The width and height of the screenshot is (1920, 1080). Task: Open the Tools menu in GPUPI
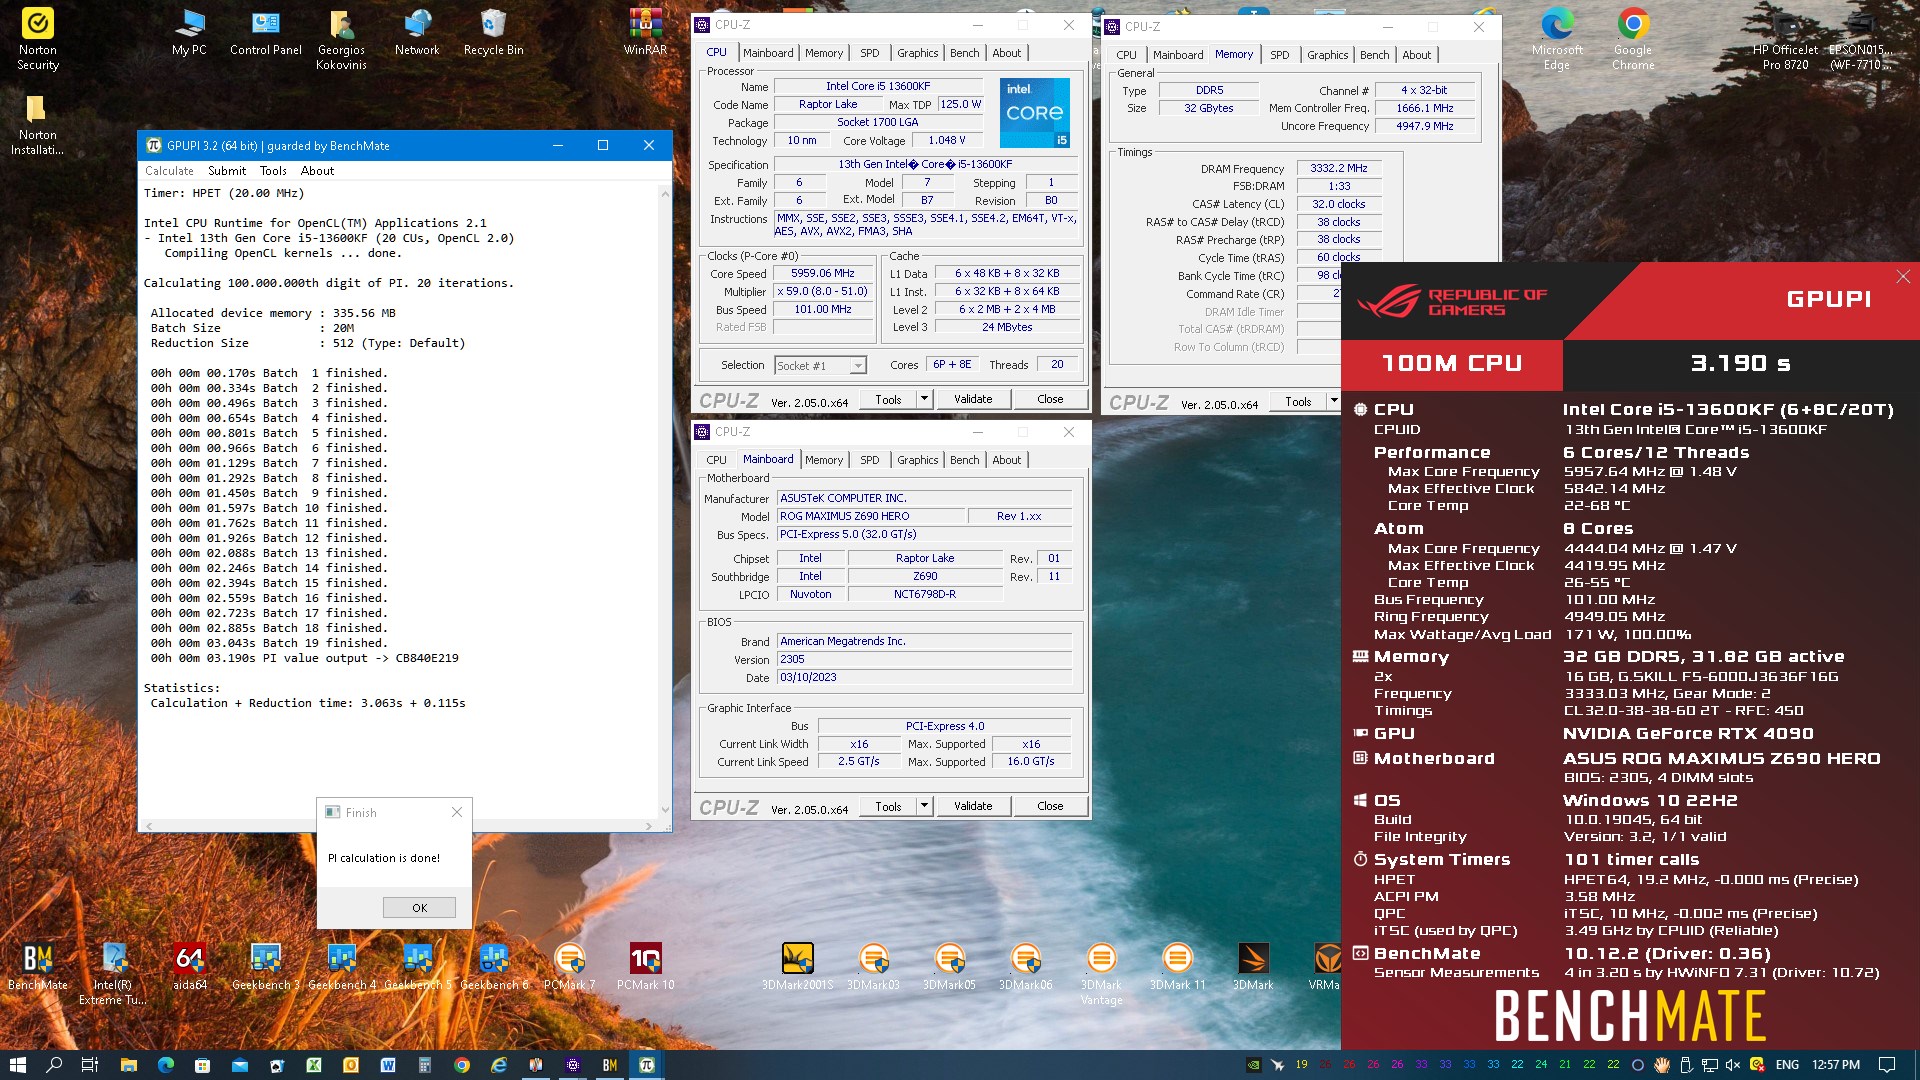click(273, 171)
